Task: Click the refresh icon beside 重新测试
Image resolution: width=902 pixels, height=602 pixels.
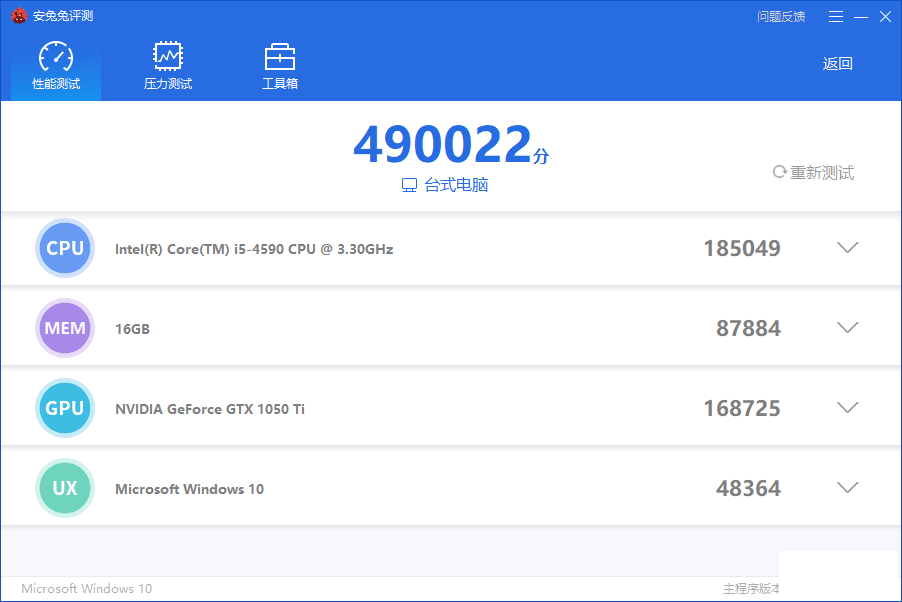Action: coord(779,172)
